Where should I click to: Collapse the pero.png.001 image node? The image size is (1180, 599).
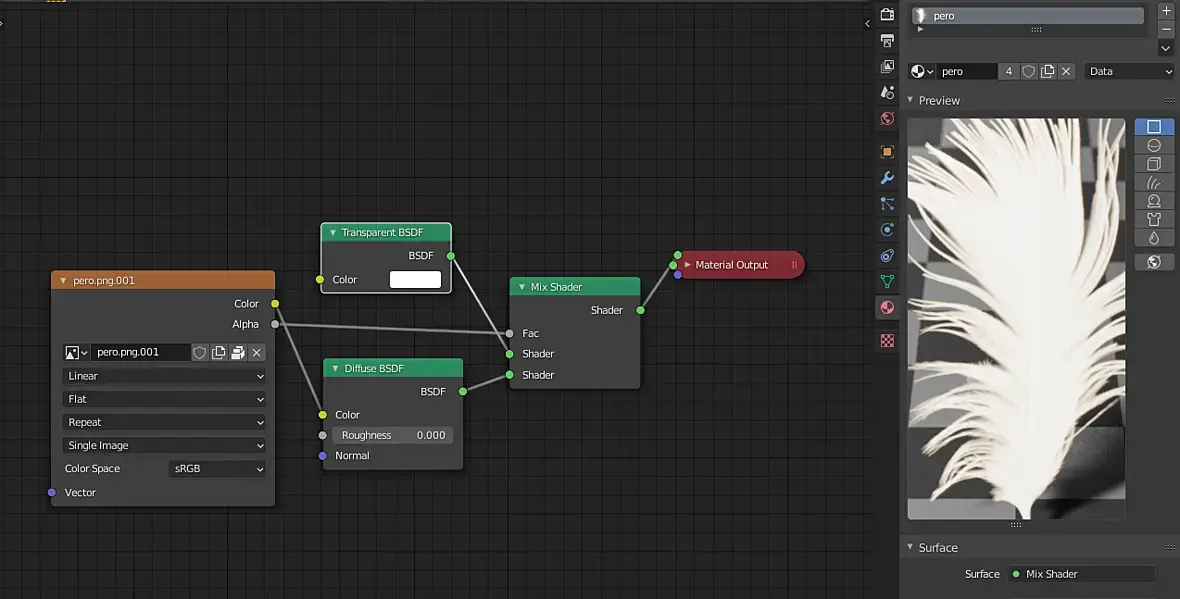63,281
